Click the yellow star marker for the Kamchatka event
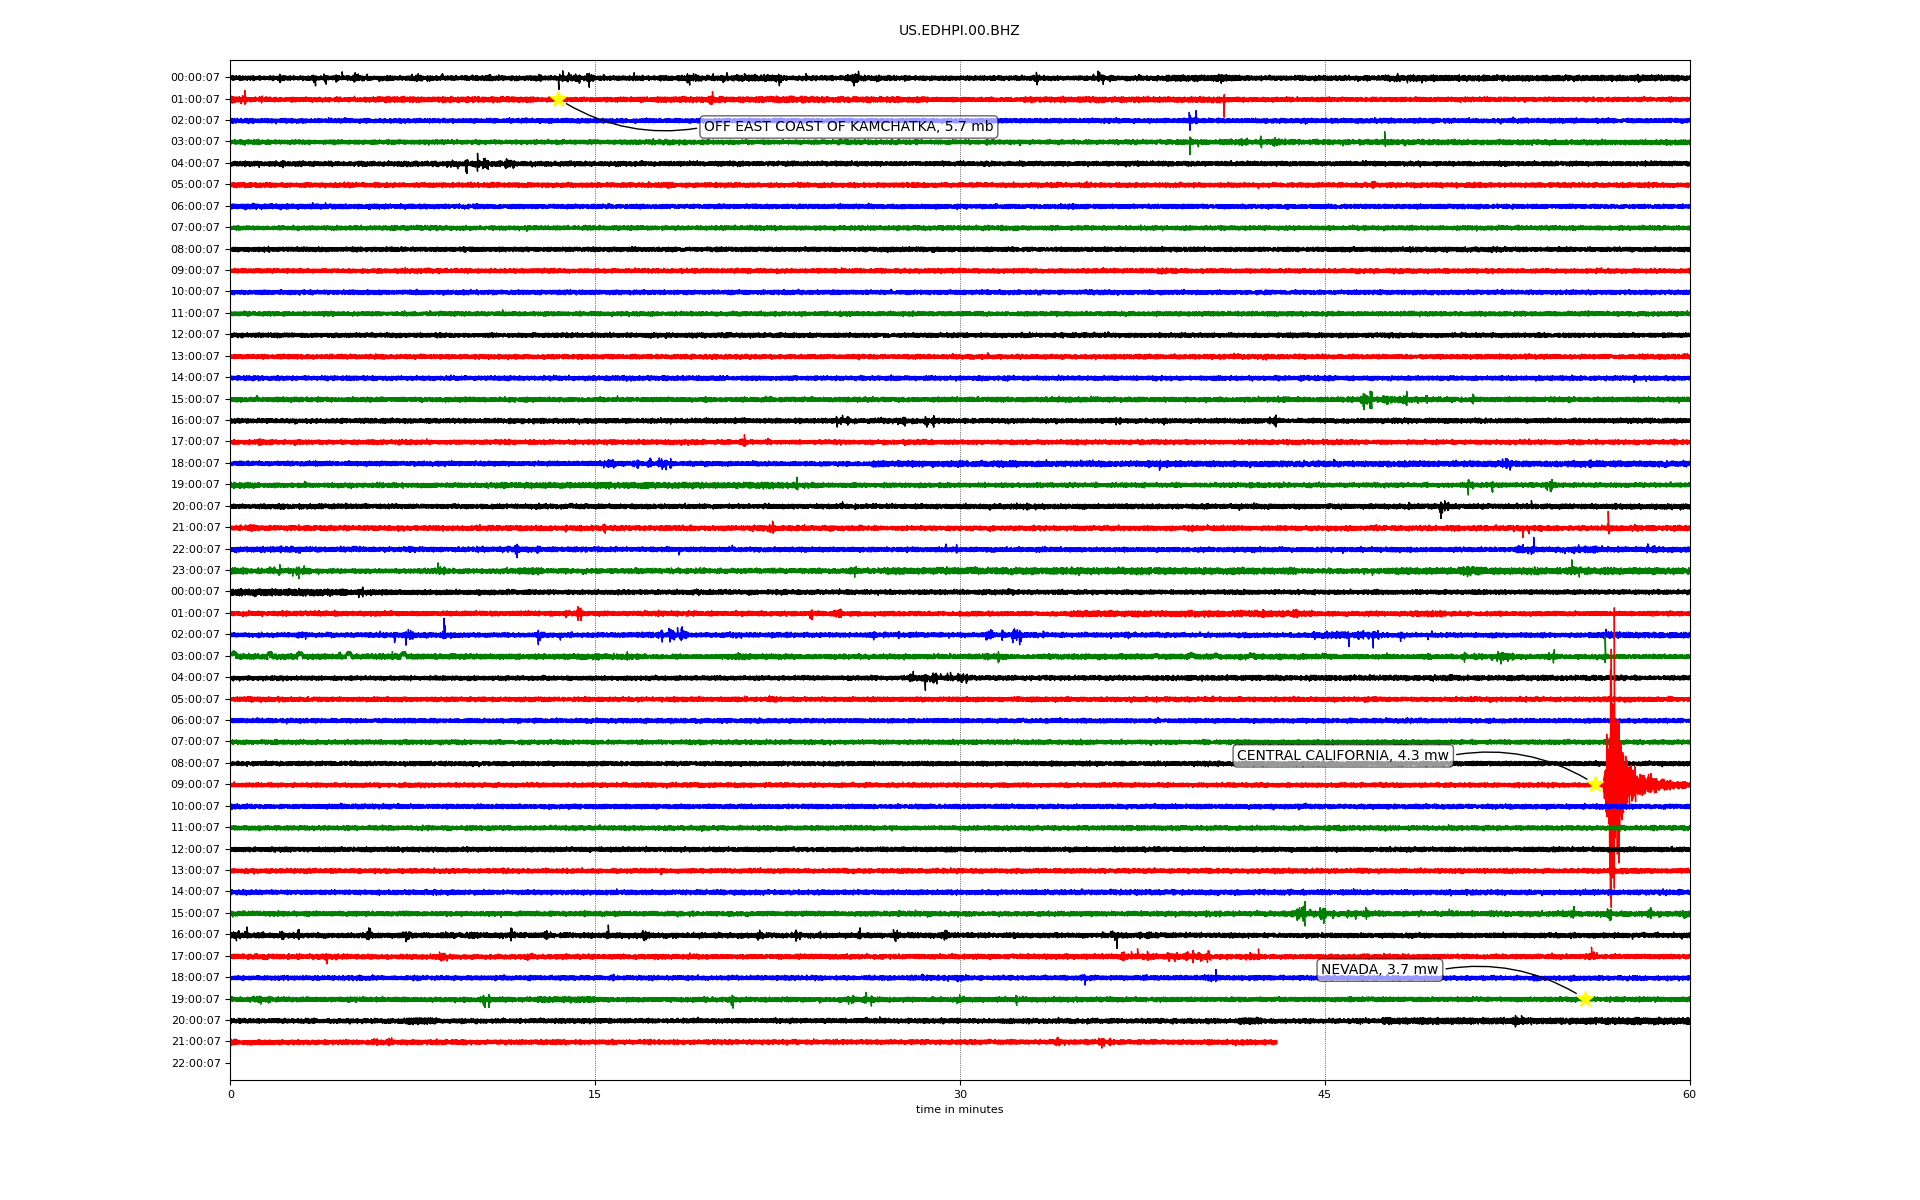 558,99
